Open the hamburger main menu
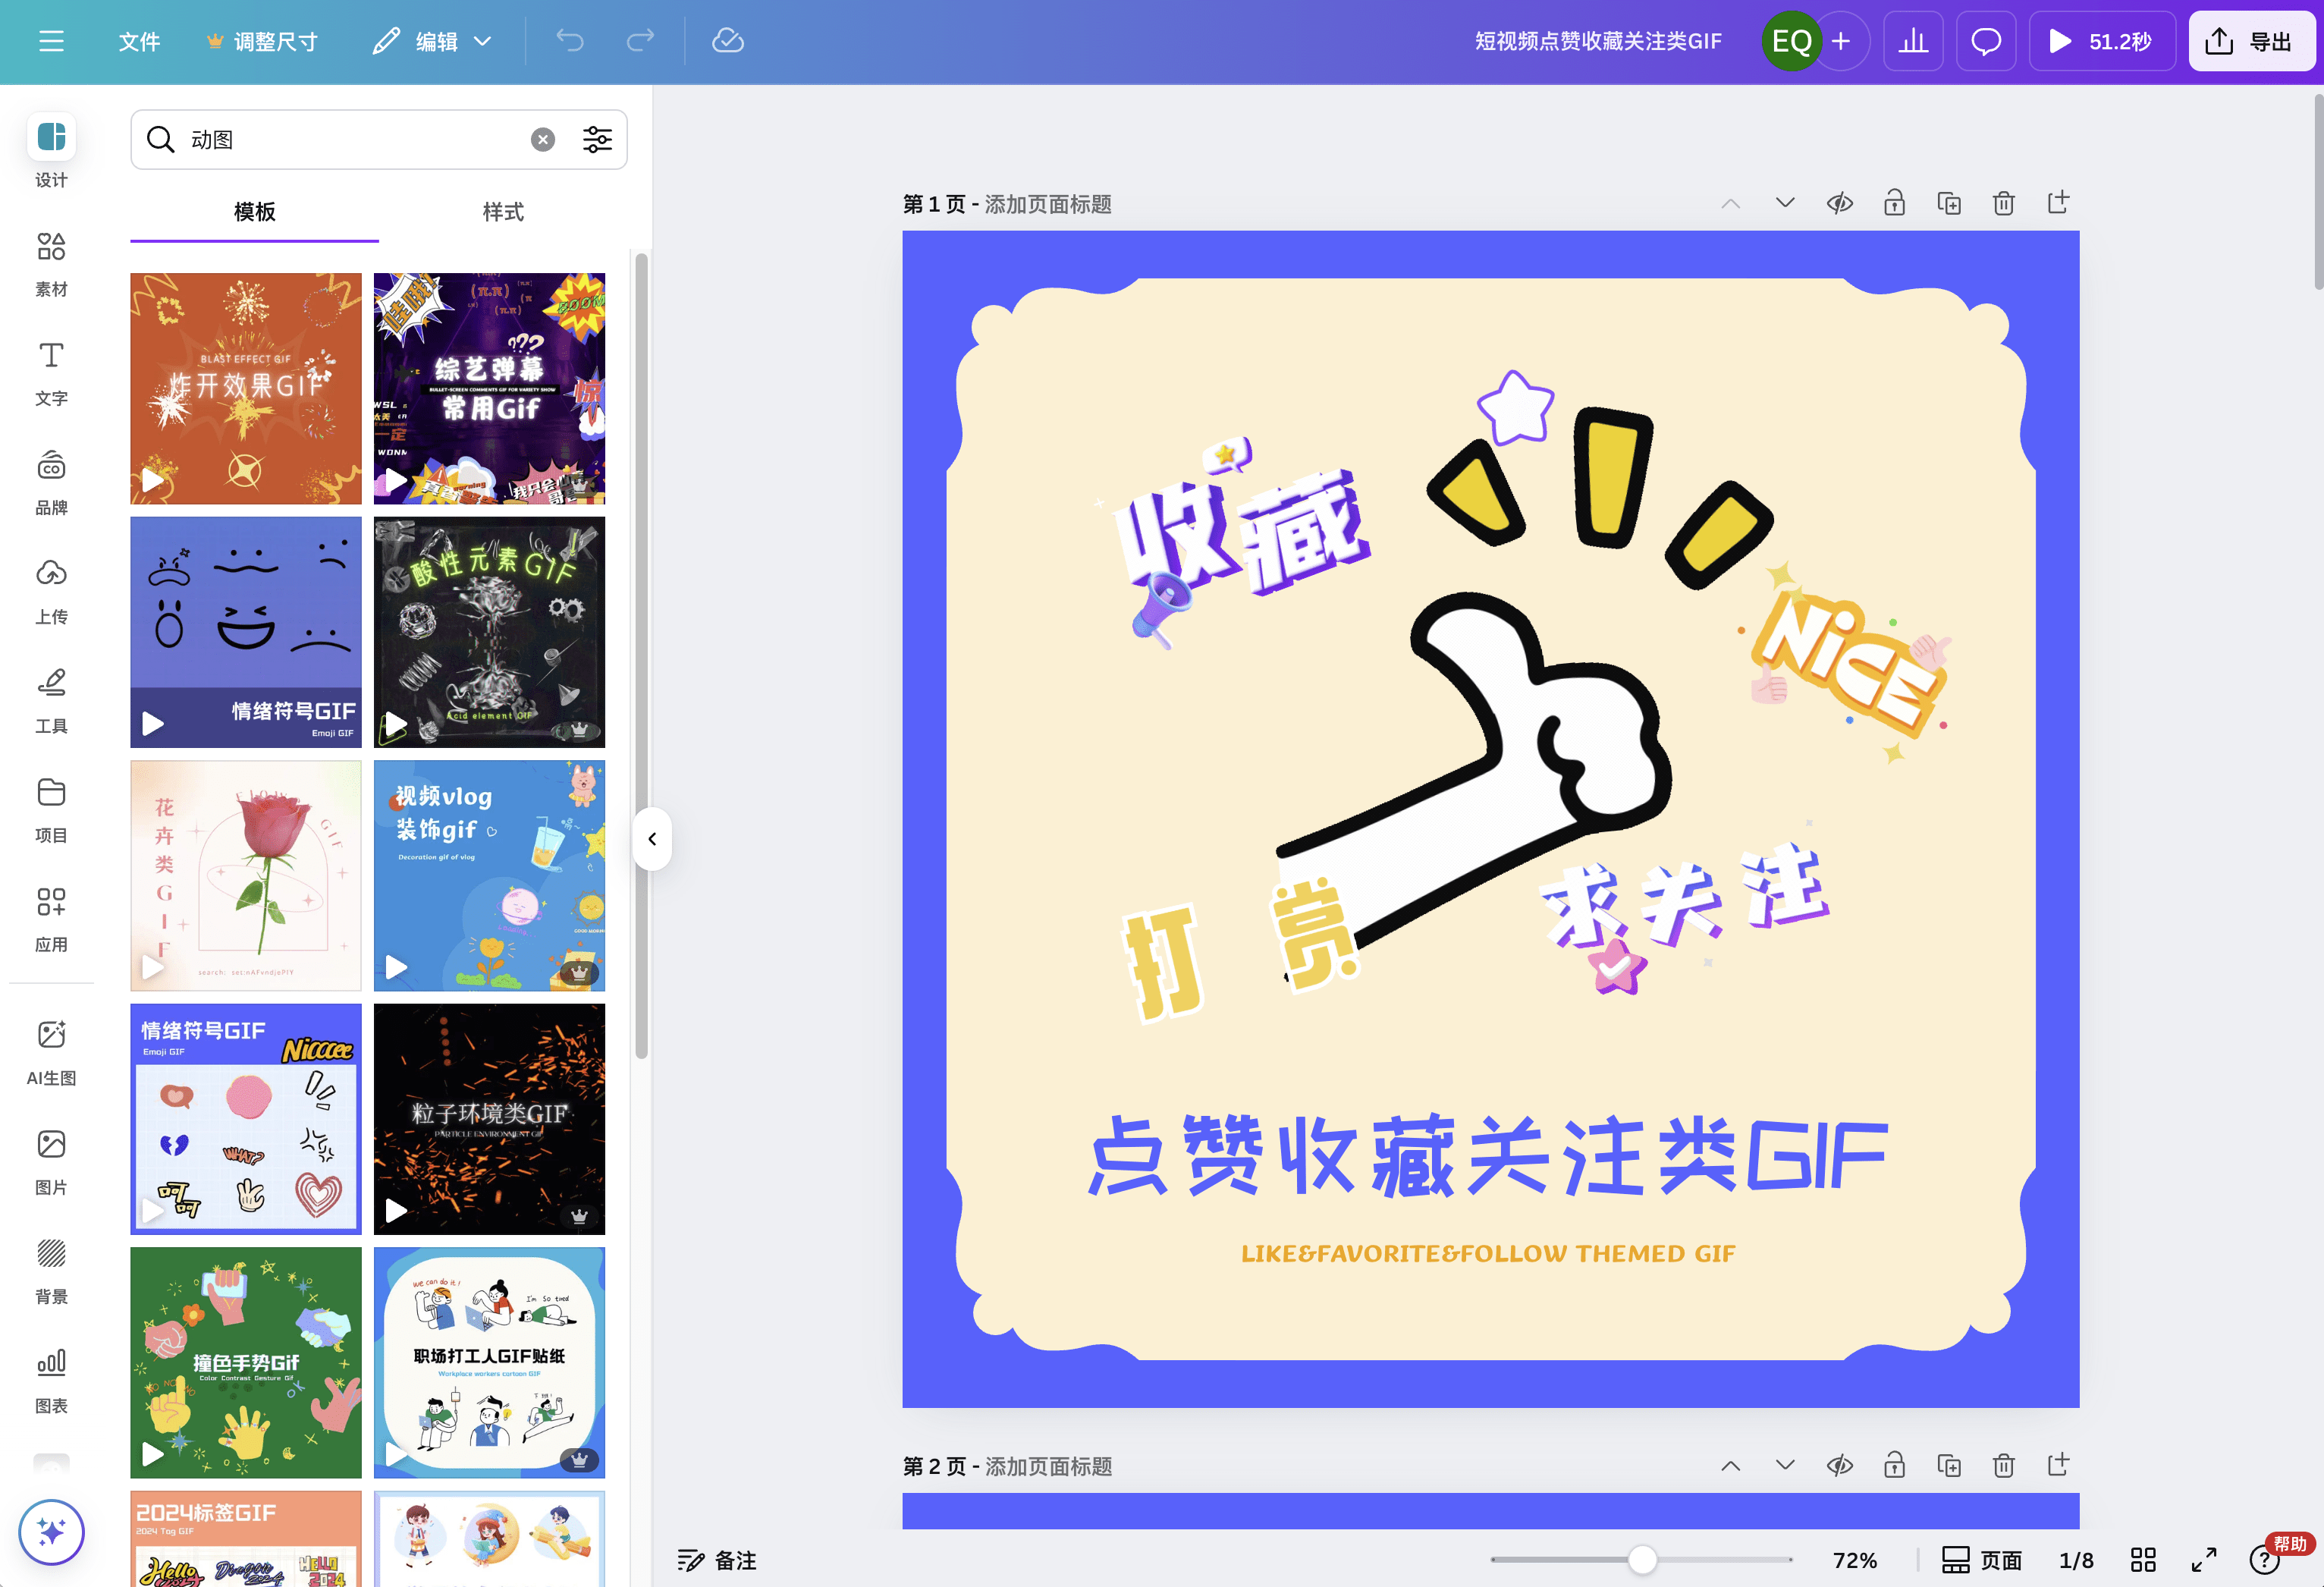This screenshot has width=2324, height=1587. coord(51,41)
